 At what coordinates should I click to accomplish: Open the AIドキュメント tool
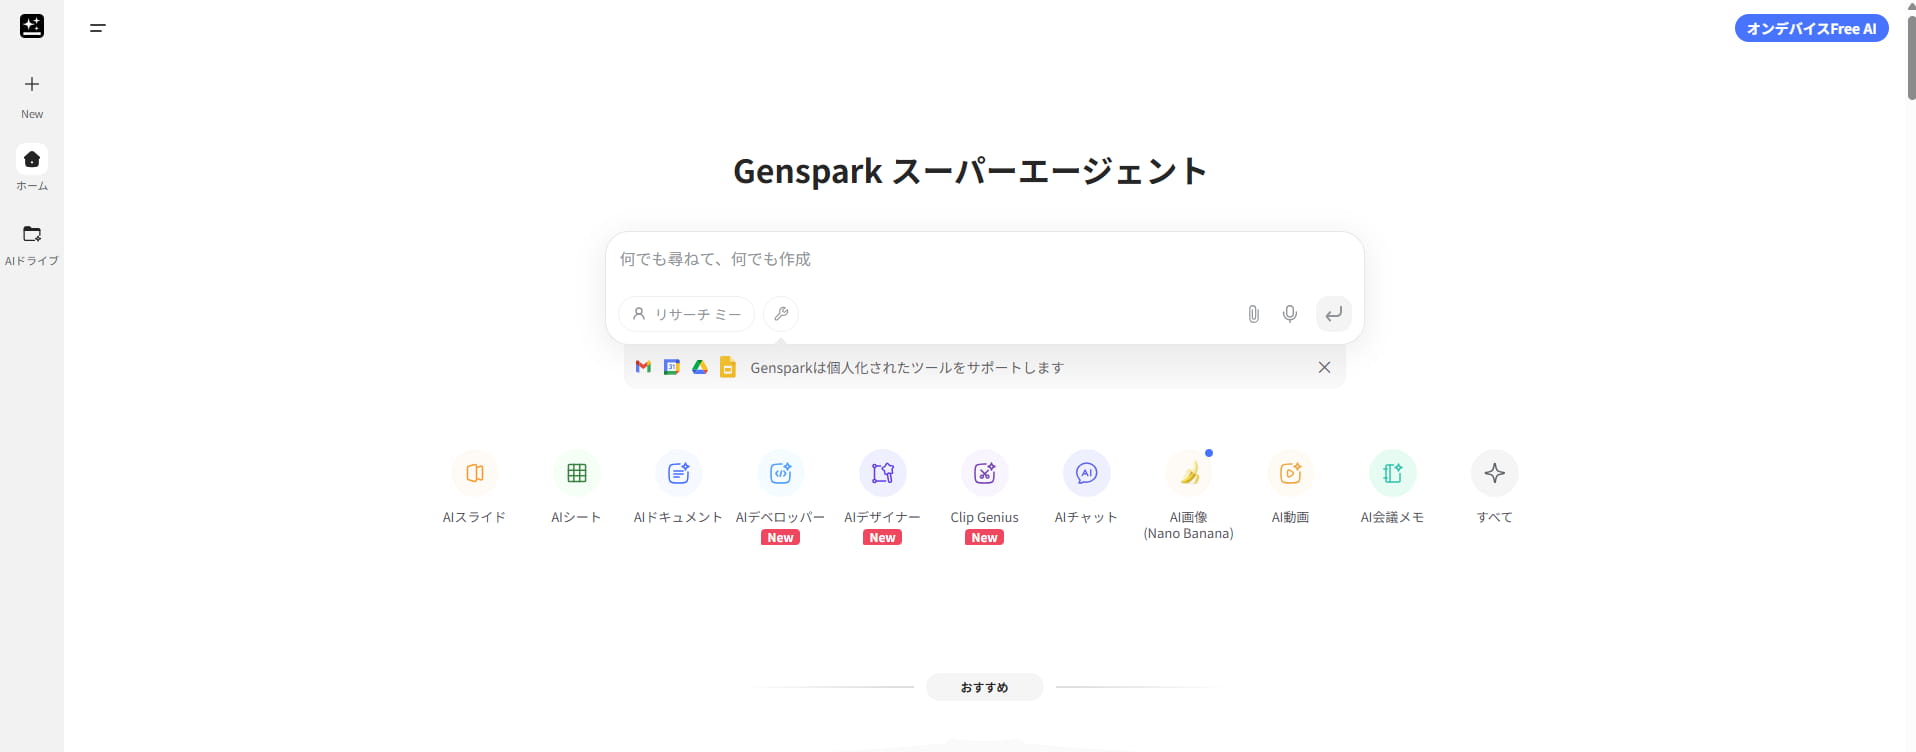click(678, 473)
